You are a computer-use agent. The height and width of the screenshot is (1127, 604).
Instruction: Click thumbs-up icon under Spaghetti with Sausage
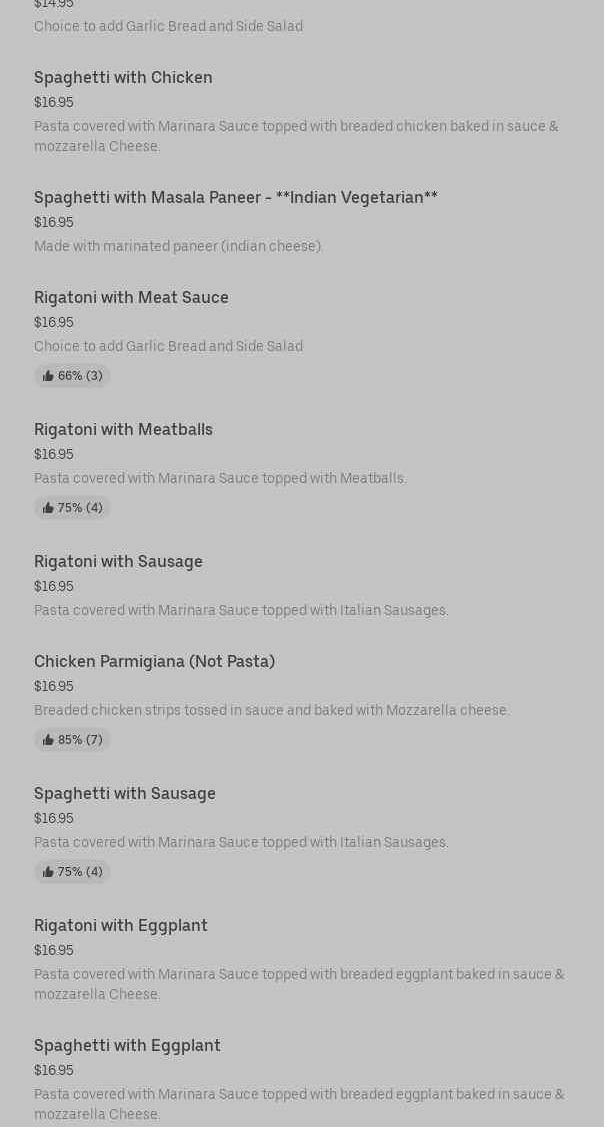coord(48,872)
